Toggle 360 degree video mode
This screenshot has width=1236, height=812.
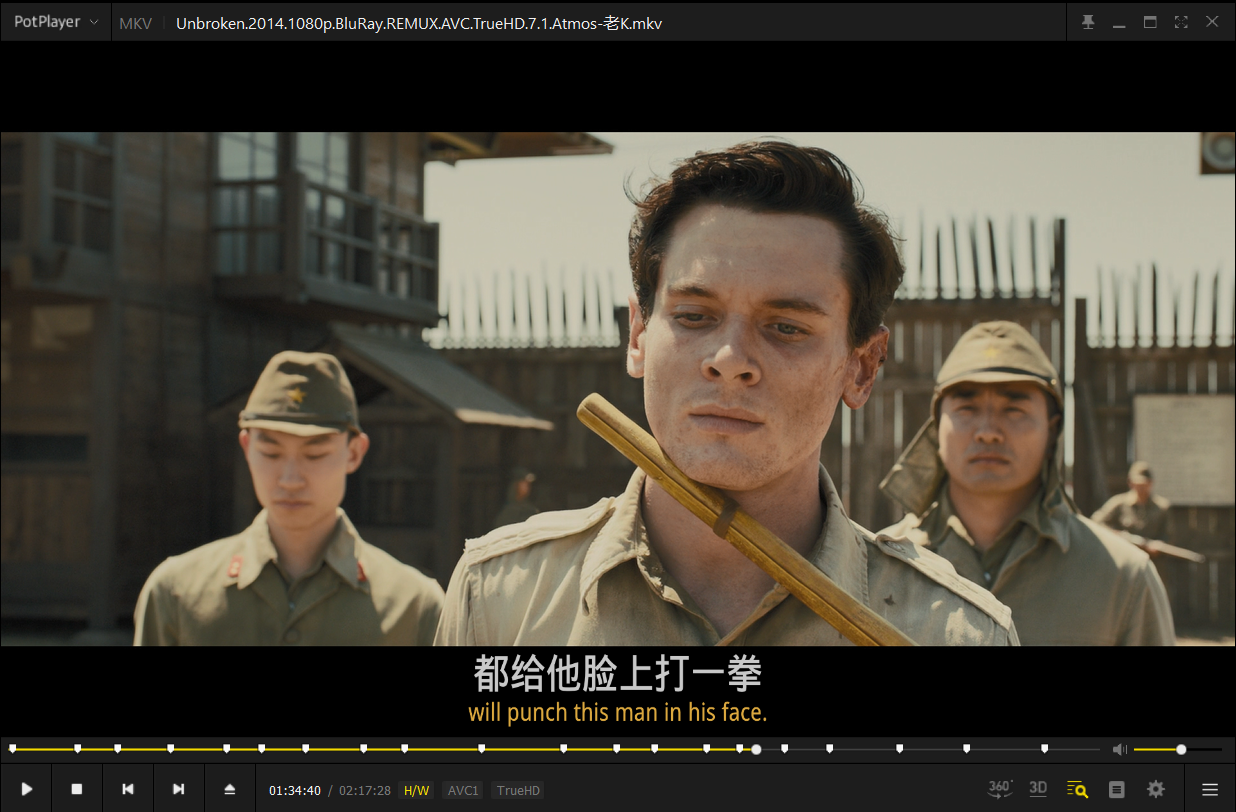click(1000, 788)
